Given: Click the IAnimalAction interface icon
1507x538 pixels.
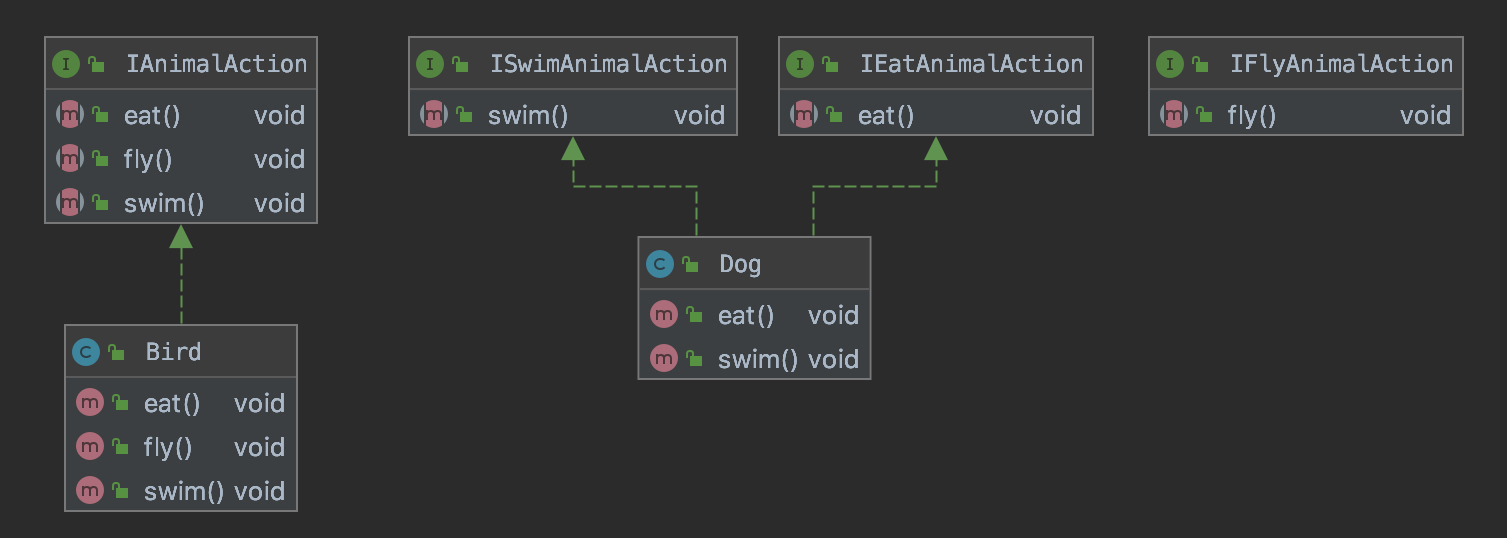Looking at the screenshot, I should click(x=66, y=64).
